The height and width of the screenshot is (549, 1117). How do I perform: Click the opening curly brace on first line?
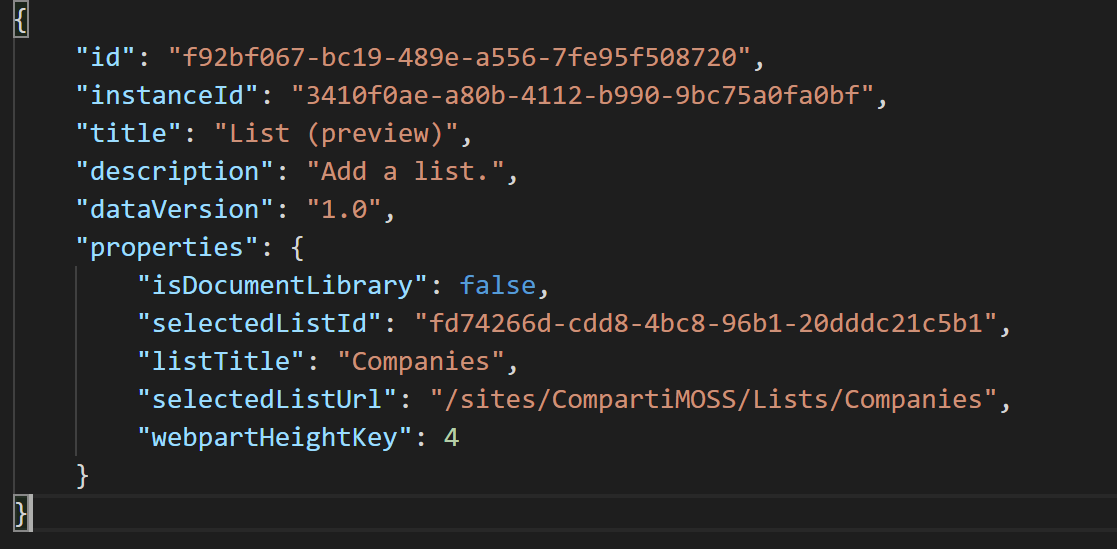pos(20,21)
